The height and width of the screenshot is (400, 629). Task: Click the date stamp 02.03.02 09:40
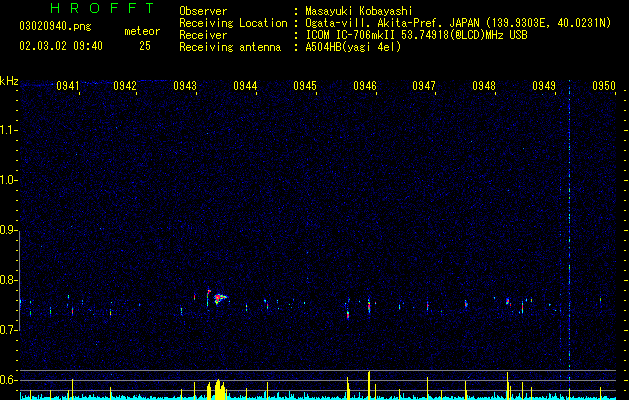(x=61, y=46)
